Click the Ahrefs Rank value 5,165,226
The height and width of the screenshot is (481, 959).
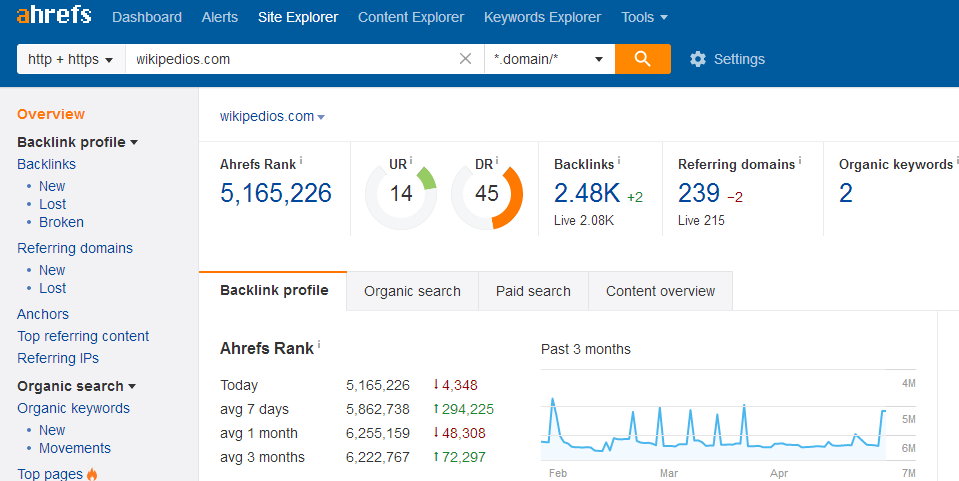[276, 193]
